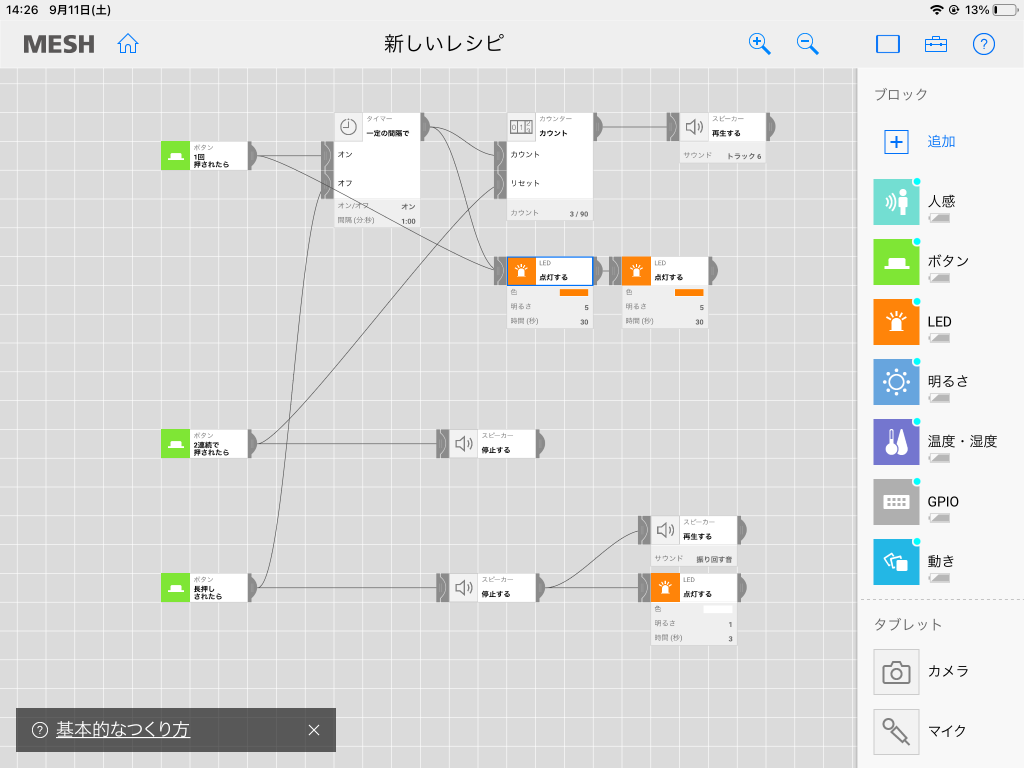Select the button block '1回押されたら'
Screen dimensions: 1024x768
(204, 156)
